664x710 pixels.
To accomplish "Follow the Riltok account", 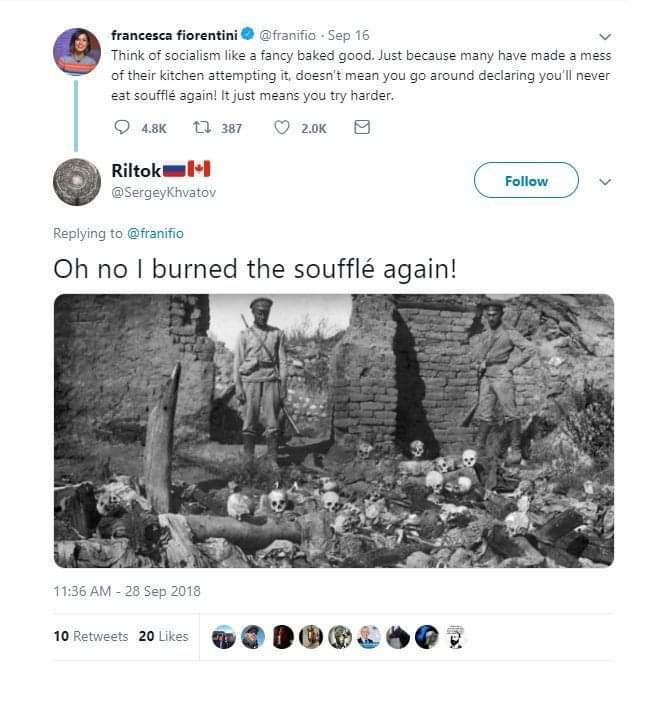I will 526,181.
